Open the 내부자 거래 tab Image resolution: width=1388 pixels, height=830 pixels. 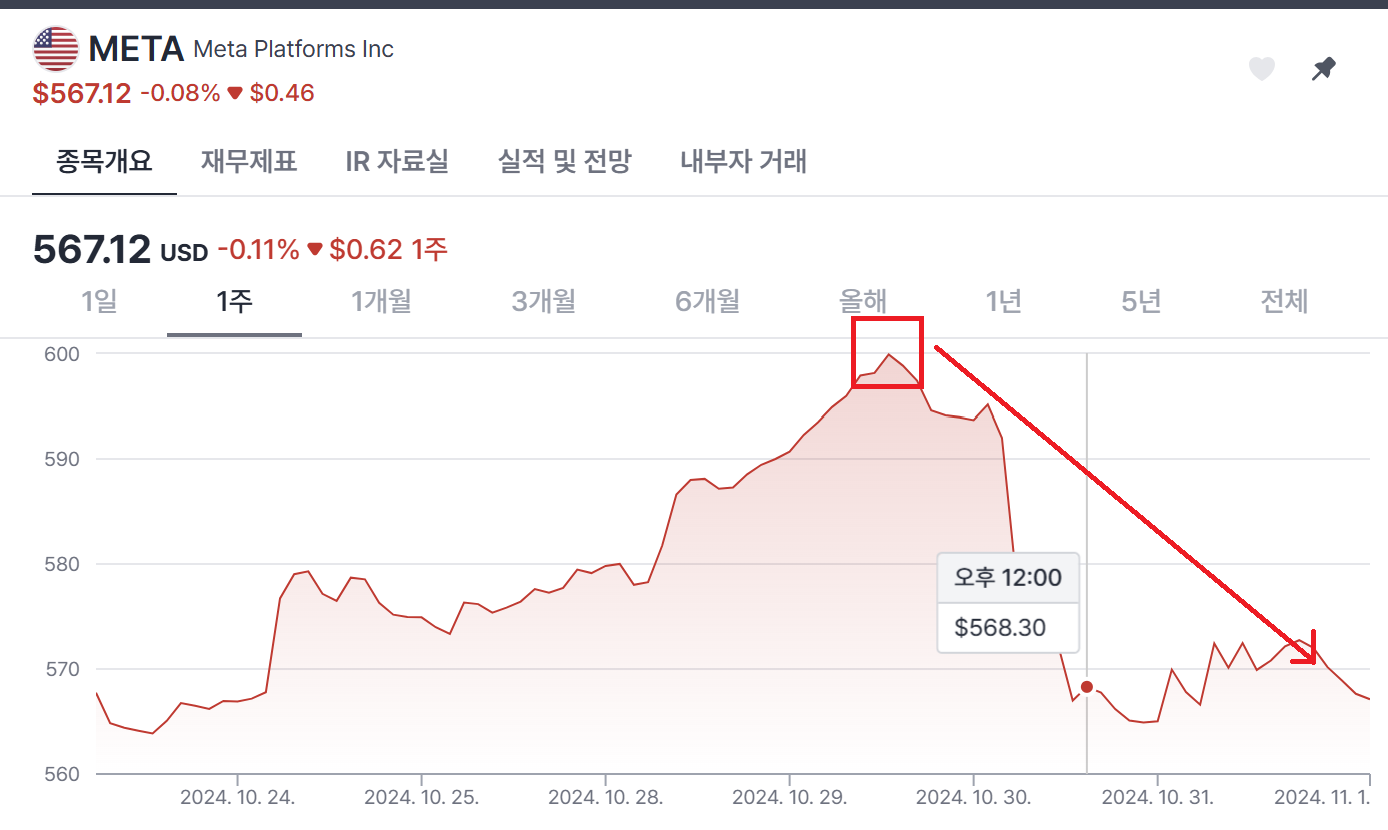[x=743, y=161]
